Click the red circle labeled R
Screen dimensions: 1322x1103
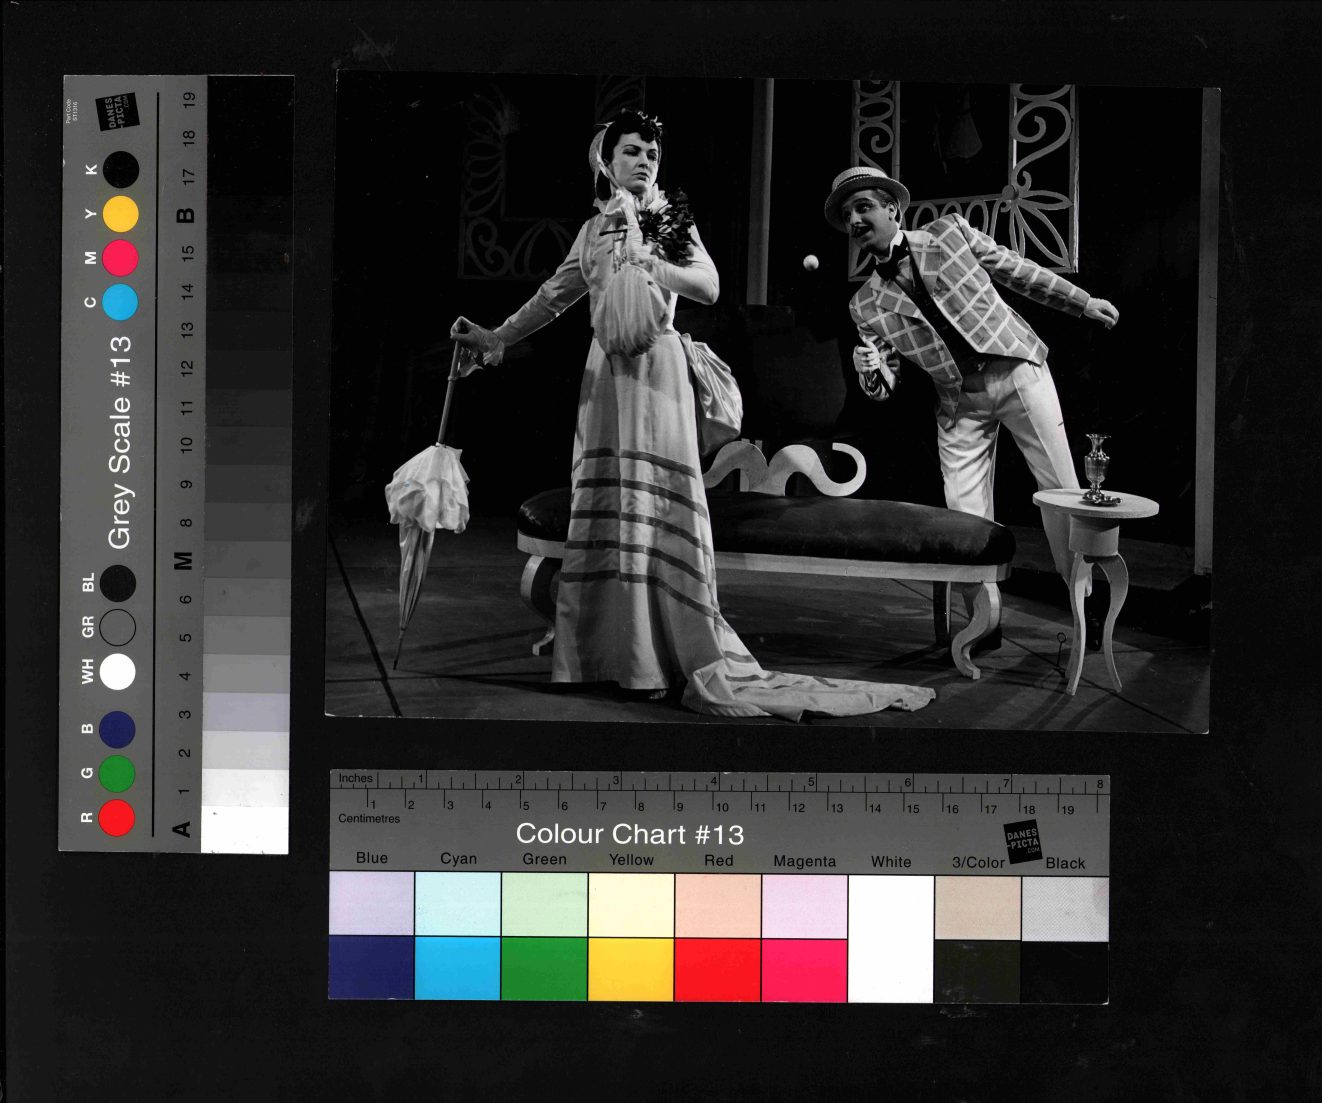point(117,817)
